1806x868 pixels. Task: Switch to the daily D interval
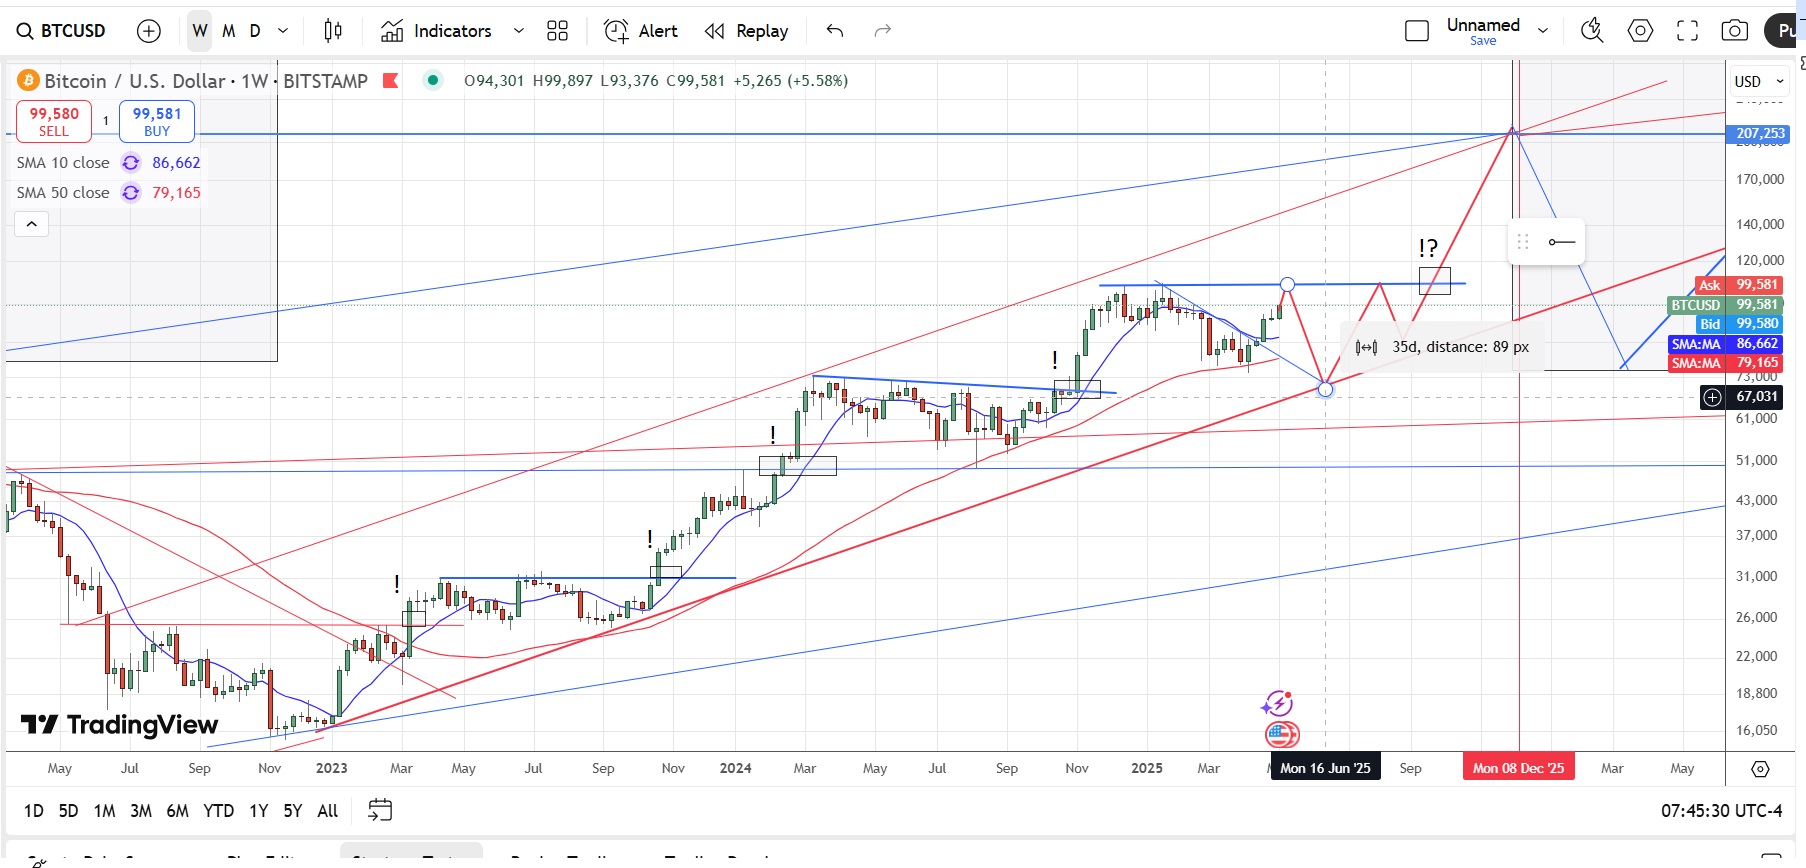pos(255,31)
